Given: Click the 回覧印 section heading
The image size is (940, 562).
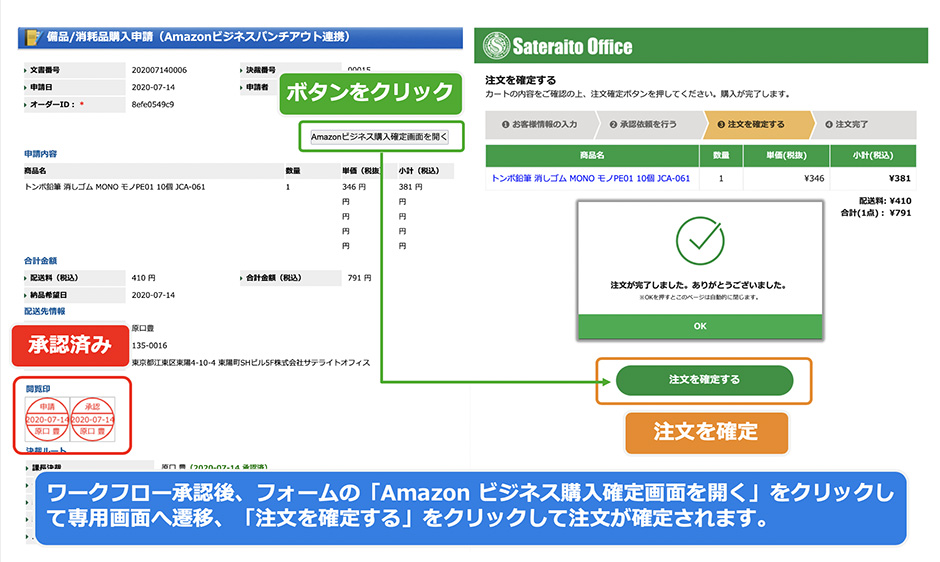Looking at the screenshot, I should pos(38,388).
